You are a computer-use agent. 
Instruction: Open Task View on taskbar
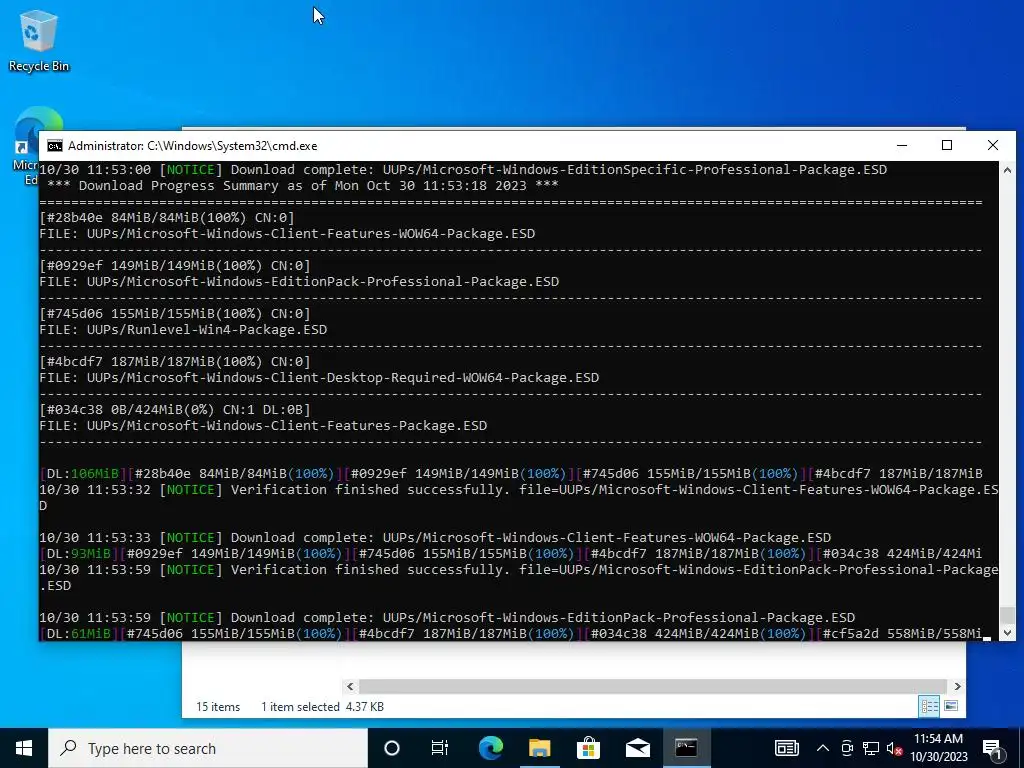tap(440, 748)
